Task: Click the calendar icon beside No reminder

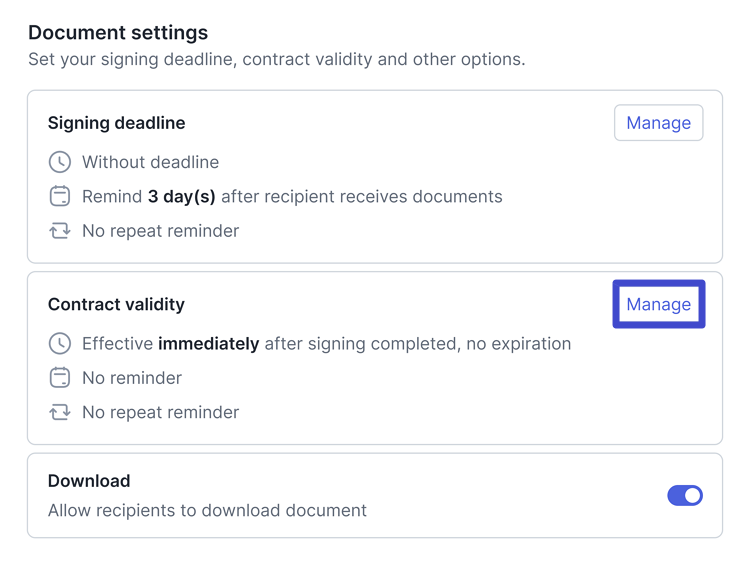Action: pyautogui.click(x=60, y=378)
